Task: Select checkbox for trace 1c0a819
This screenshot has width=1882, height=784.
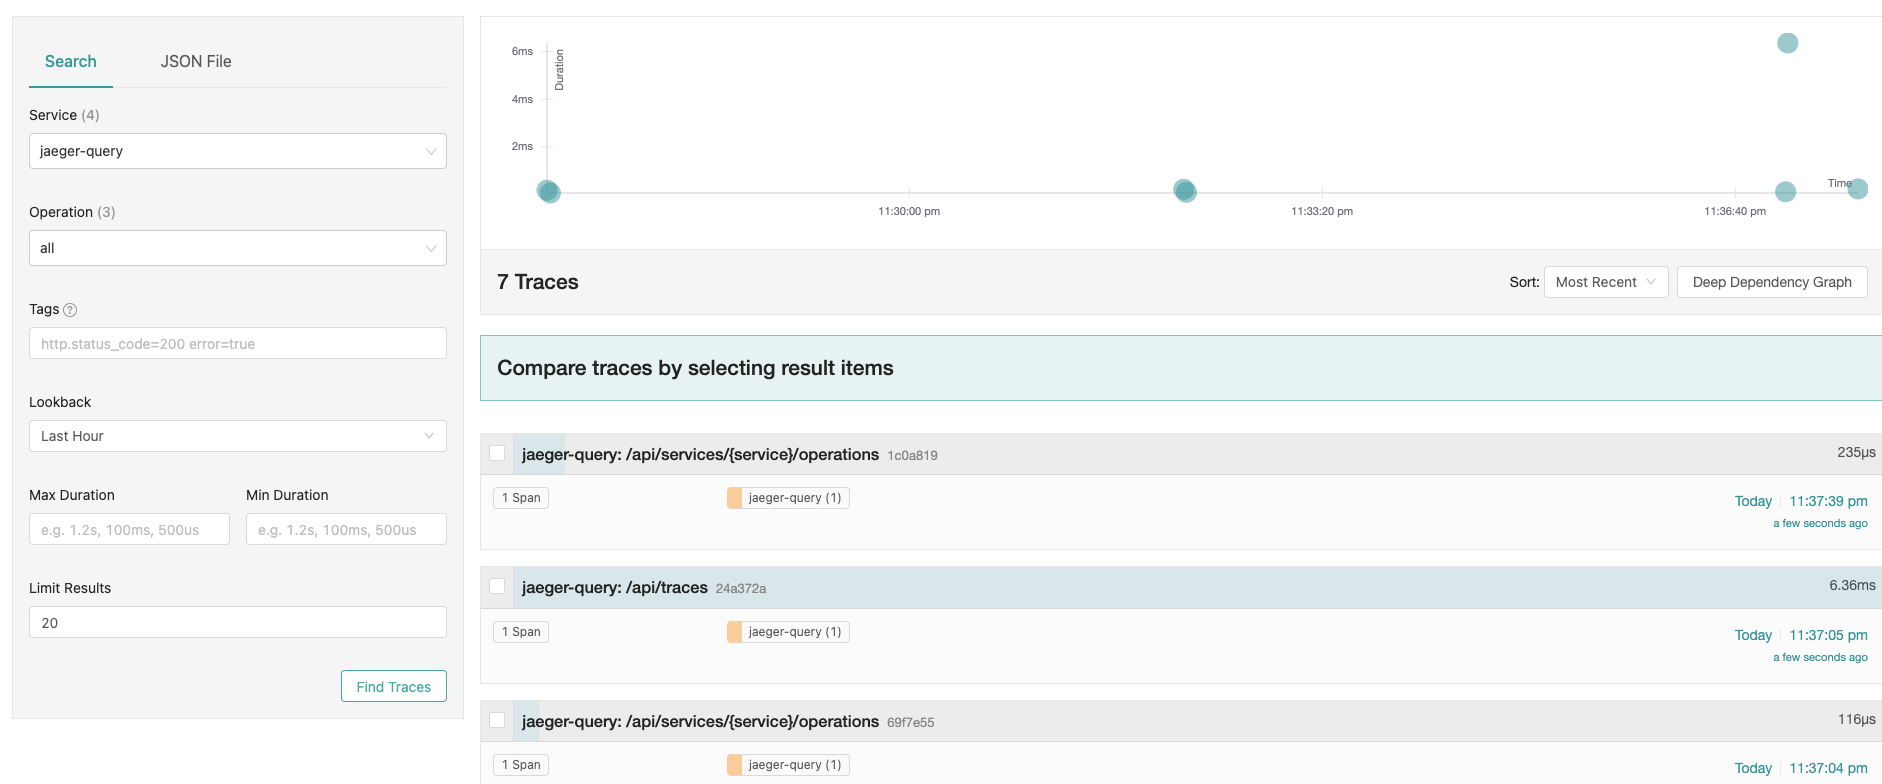Action: click(497, 453)
